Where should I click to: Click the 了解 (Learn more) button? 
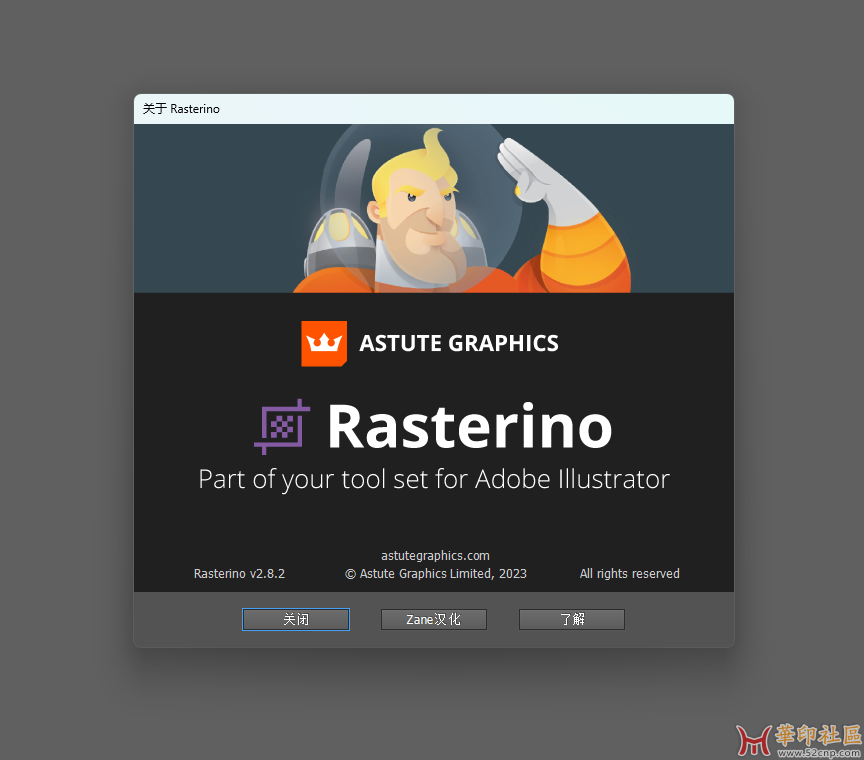(572, 619)
